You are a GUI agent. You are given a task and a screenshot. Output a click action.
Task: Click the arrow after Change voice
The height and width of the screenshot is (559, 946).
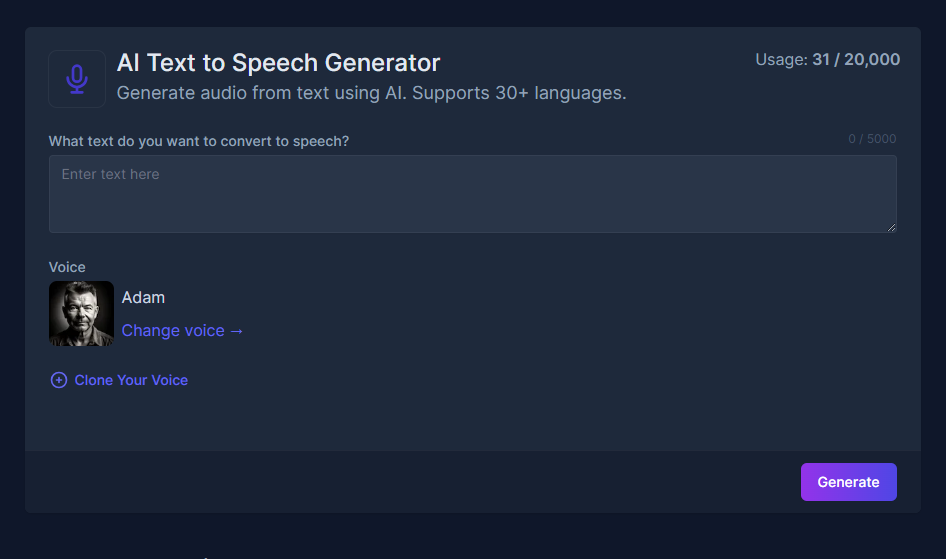(x=237, y=331)
